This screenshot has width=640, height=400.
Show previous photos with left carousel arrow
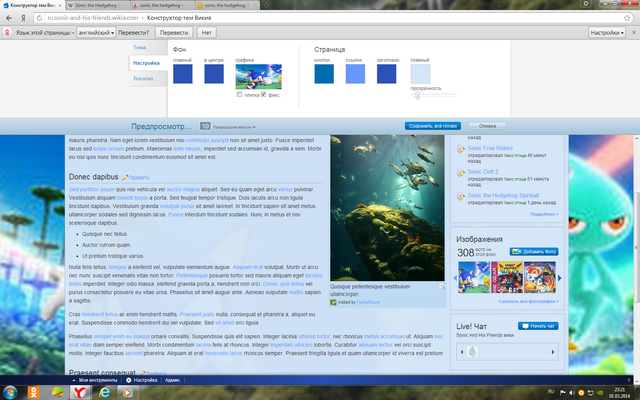[455, 278]
